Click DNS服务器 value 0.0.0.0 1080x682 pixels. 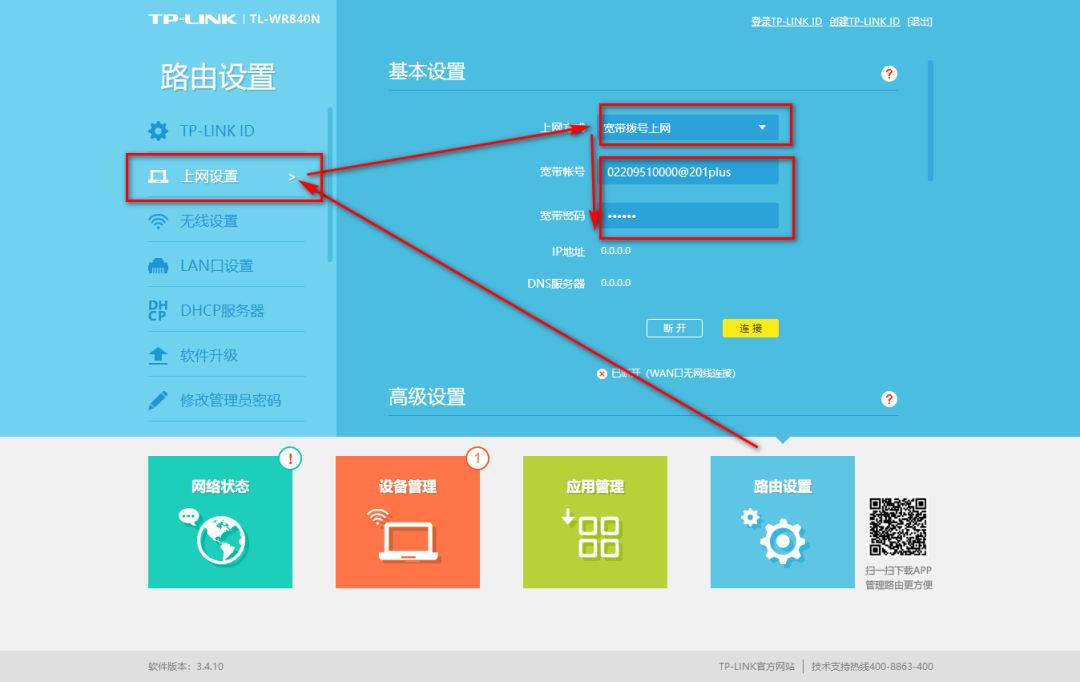pyautogui.click(x=616, y=282)
